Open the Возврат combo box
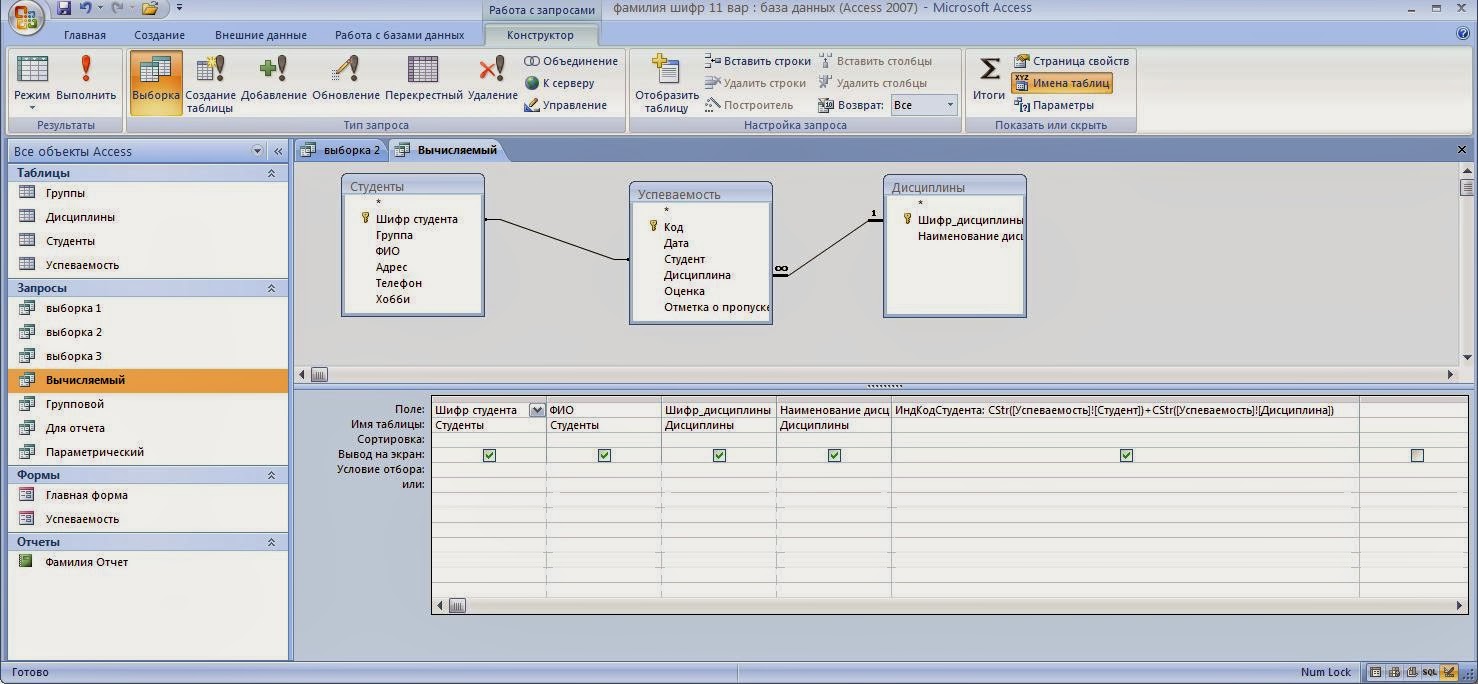1478x684 pixels. (x=924, y=105)
